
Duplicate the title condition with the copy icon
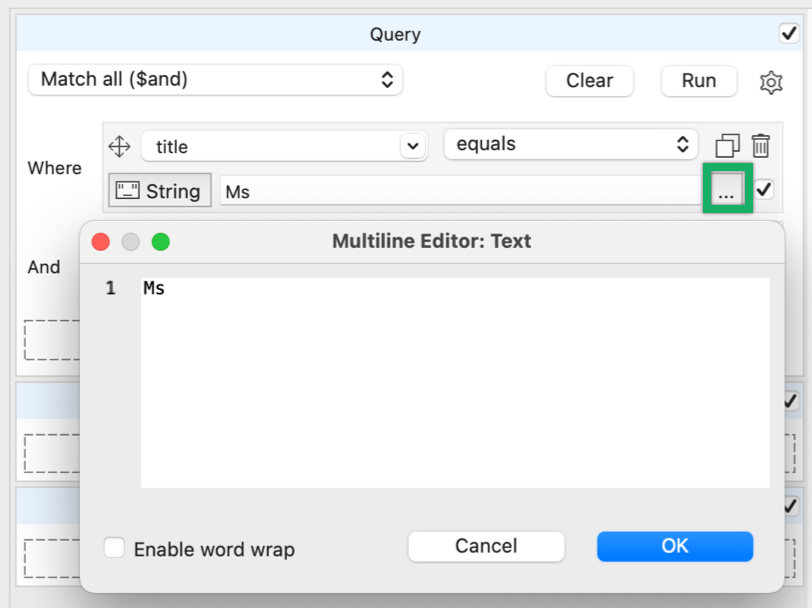(728, 145)
